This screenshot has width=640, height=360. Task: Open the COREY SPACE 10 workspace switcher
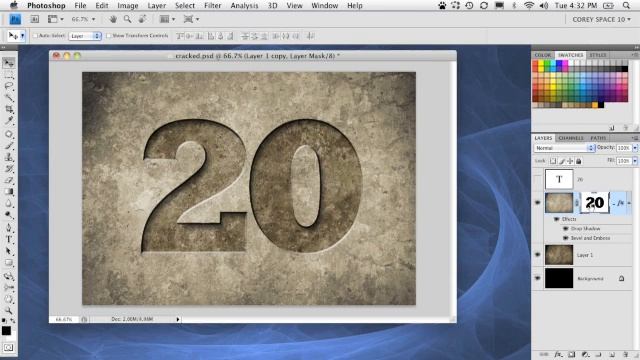601,20
